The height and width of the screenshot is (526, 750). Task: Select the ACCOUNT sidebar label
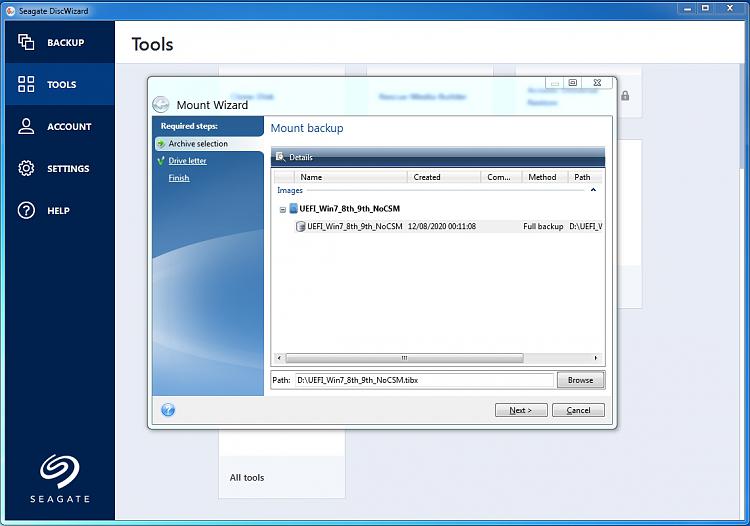tap(69, 127)
